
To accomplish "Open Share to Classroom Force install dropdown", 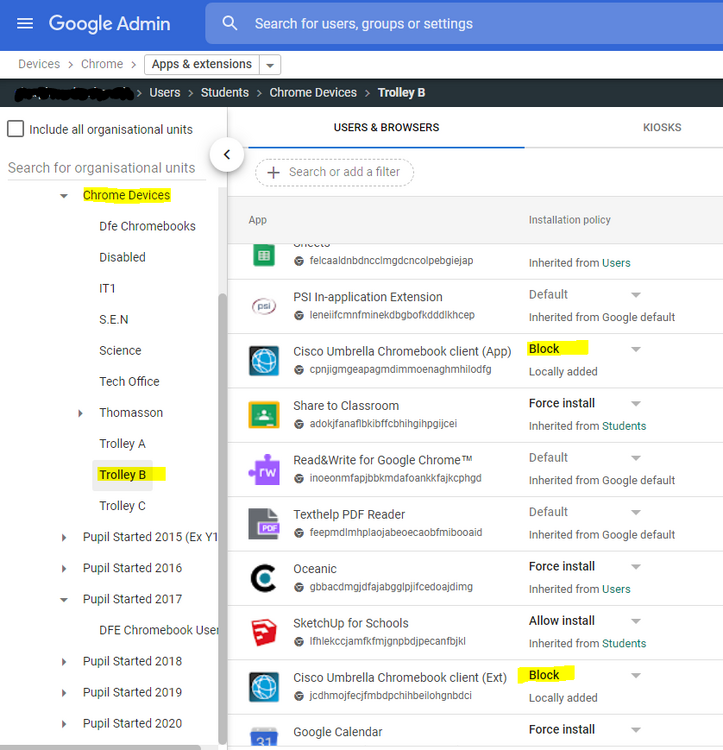I will click(x=635, y=404).
